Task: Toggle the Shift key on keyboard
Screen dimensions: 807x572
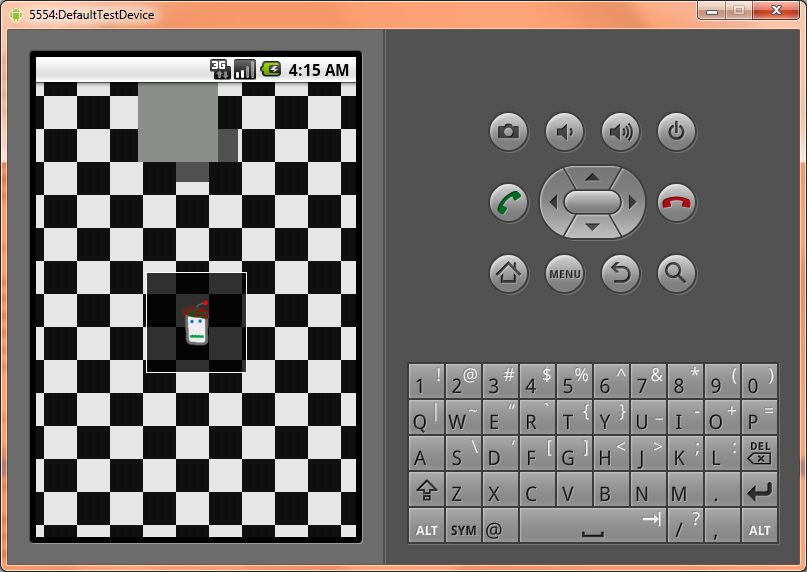Action: click(x=426, y=492)
